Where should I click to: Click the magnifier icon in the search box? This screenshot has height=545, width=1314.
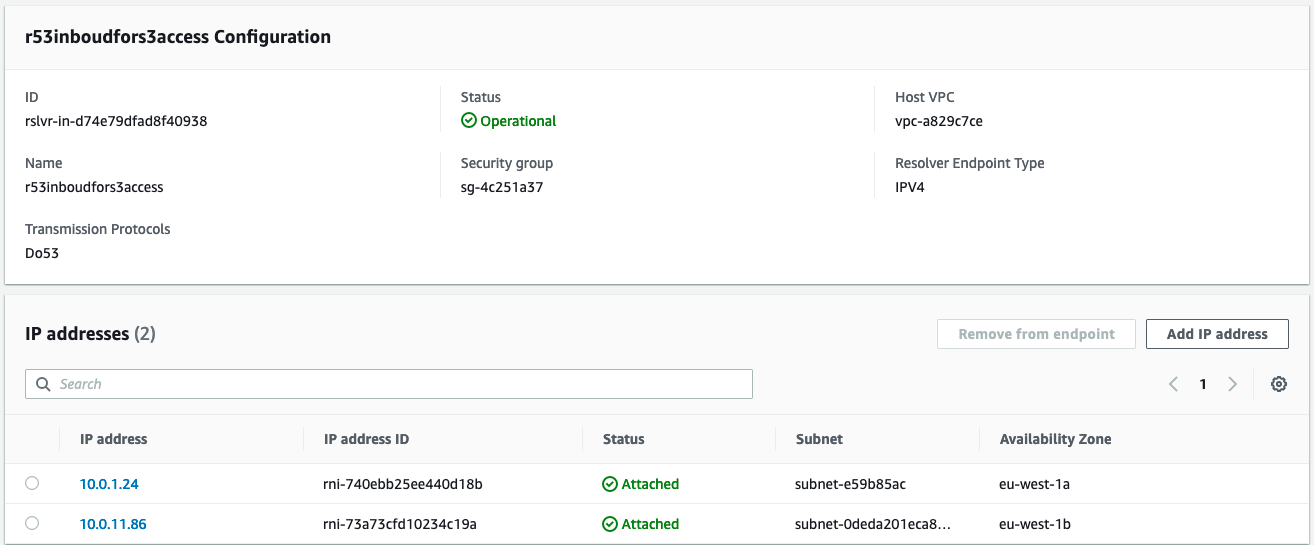point(43,384)
